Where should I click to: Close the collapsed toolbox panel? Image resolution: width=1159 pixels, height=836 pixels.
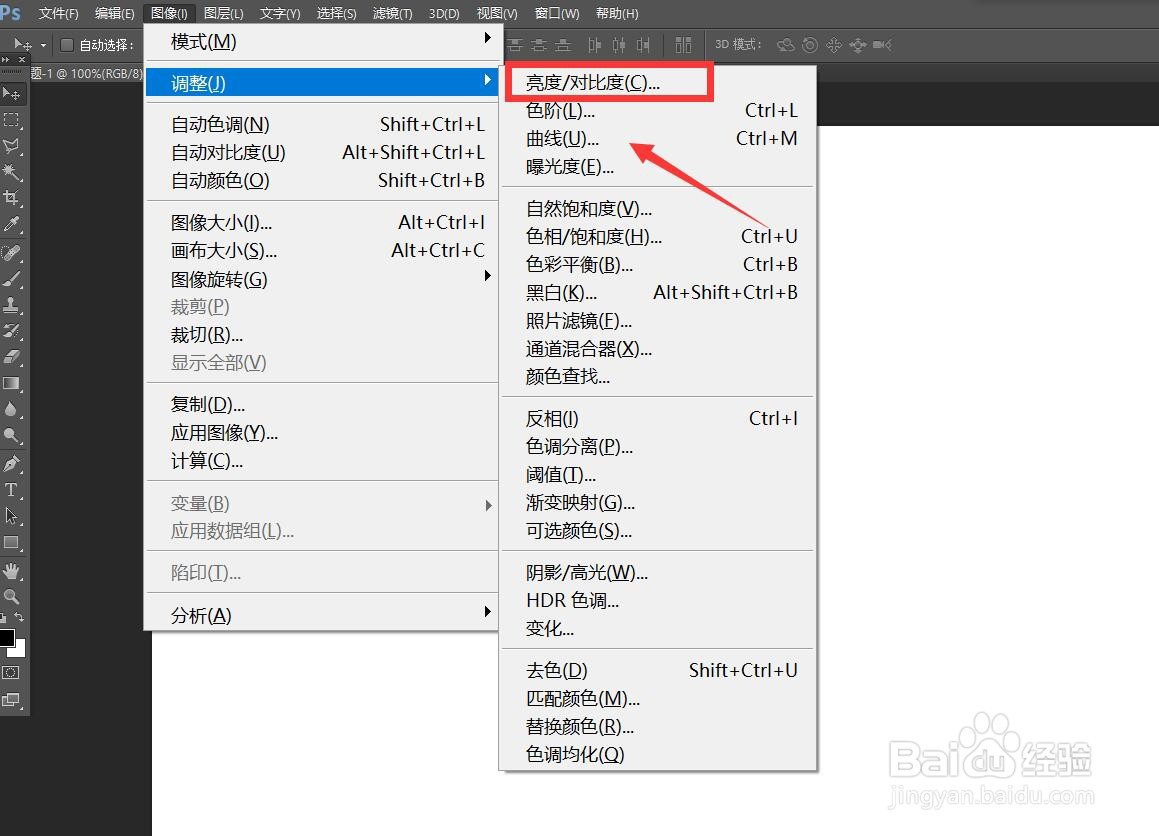(x=21, y=59)
